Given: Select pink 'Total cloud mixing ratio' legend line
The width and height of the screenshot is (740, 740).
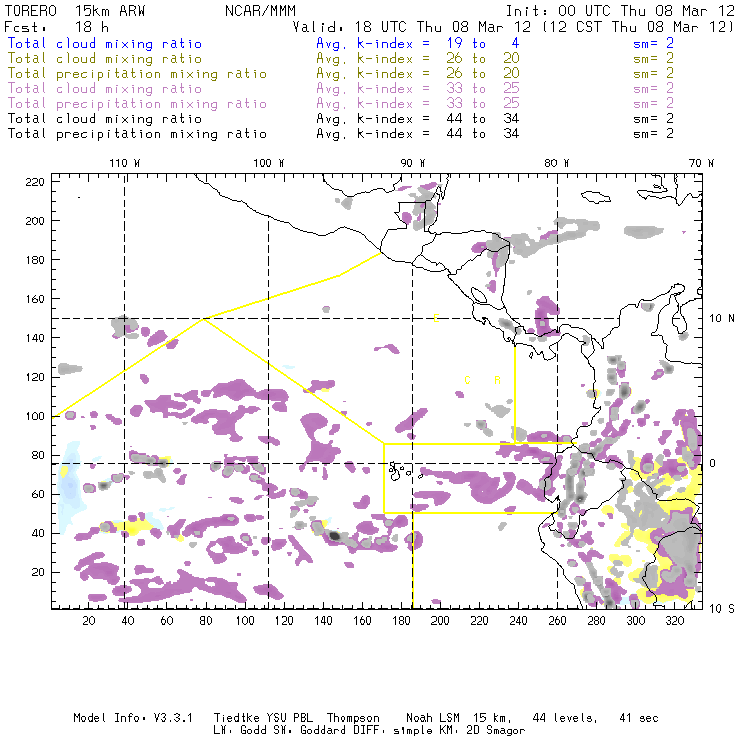Looking at the screenshot, I should click(x=105, y=89).
